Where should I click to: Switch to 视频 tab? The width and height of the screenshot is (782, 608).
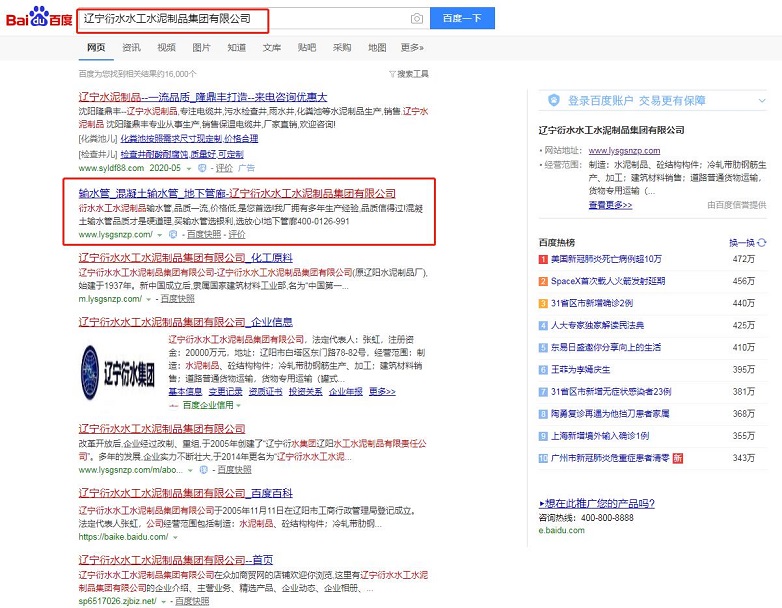[x=166, y=47]
